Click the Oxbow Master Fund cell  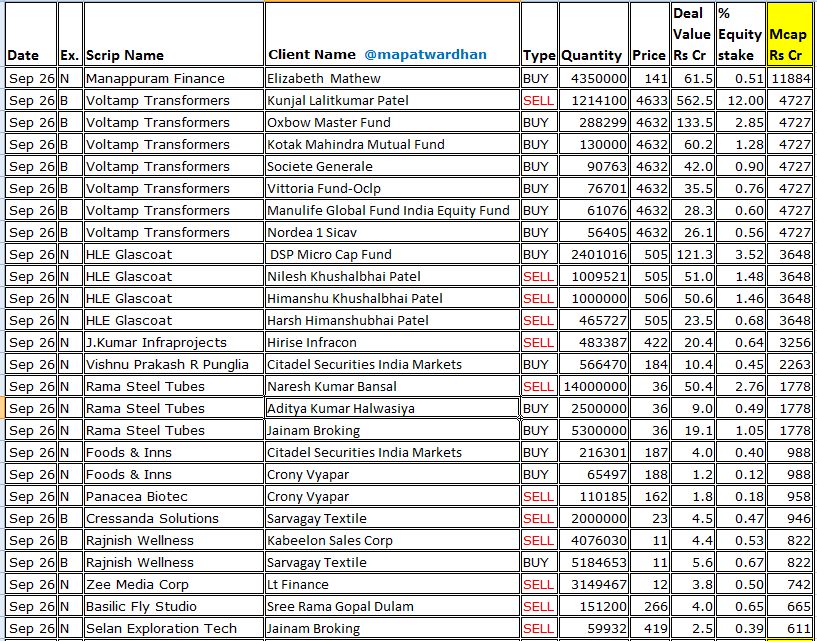[x=392, y=122]
